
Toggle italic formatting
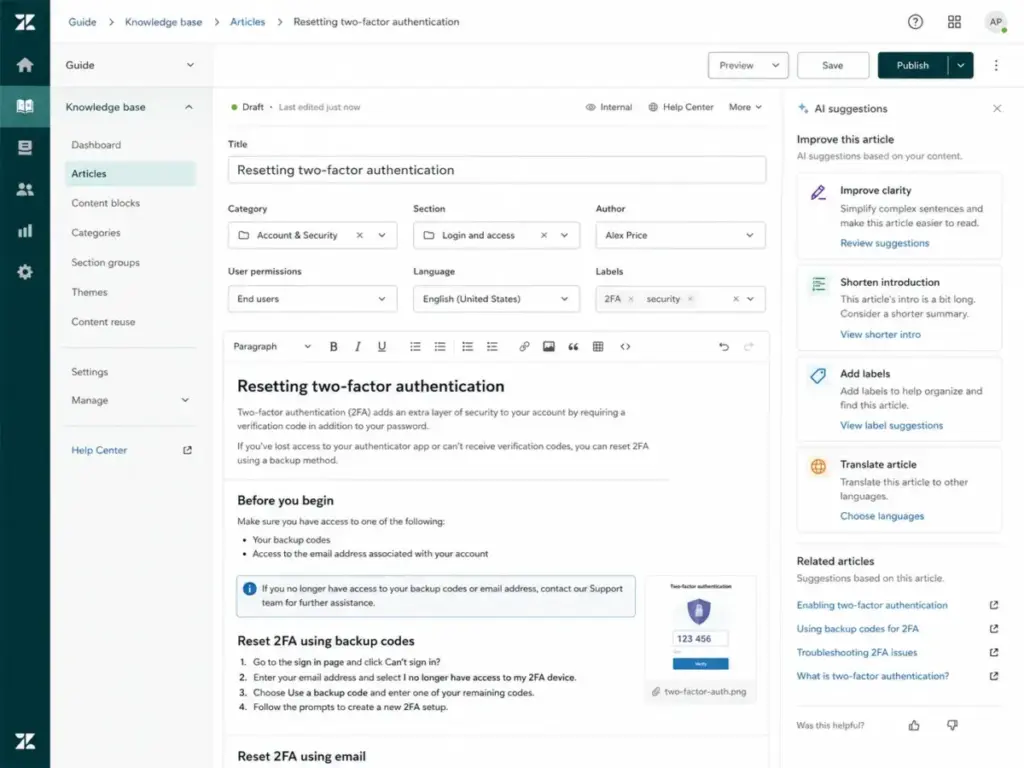[x=357, y=347]
